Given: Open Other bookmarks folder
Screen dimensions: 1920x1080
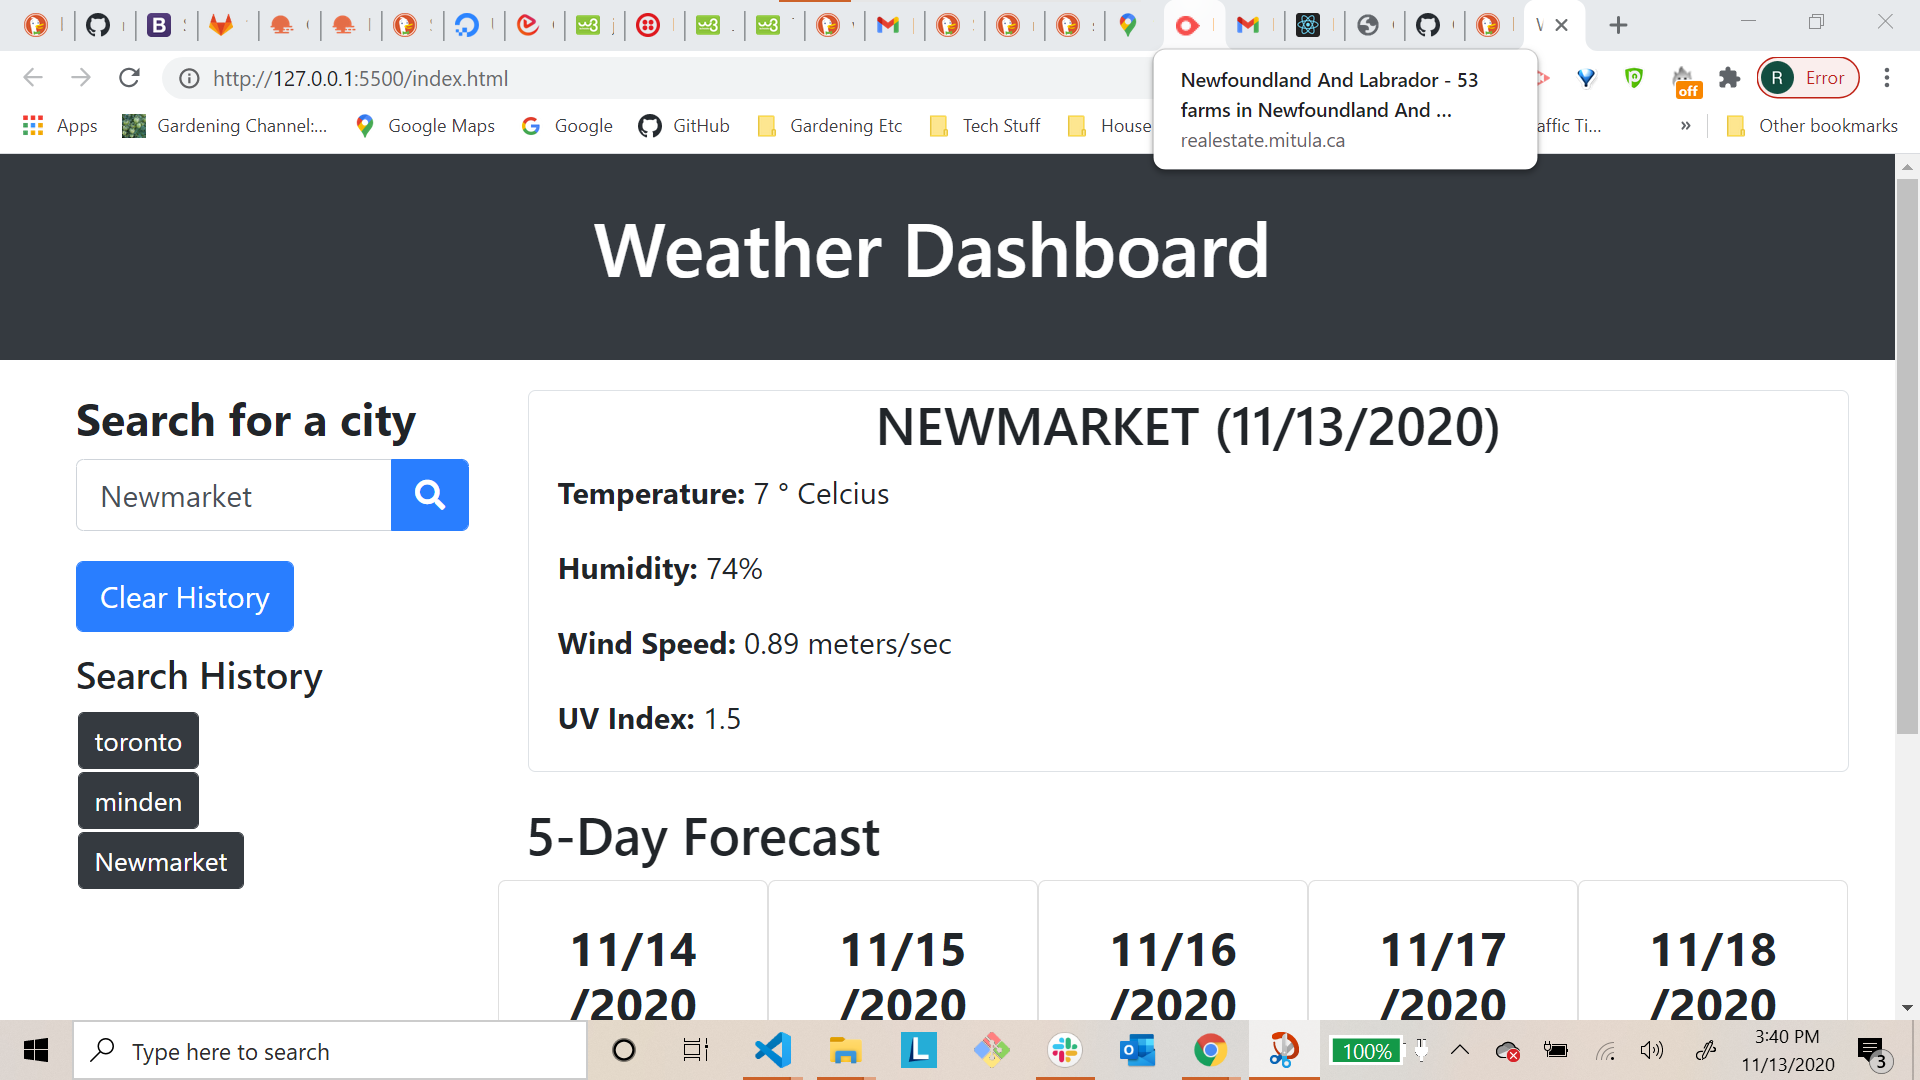Looking at the screenshot, I should point(1812,125).
